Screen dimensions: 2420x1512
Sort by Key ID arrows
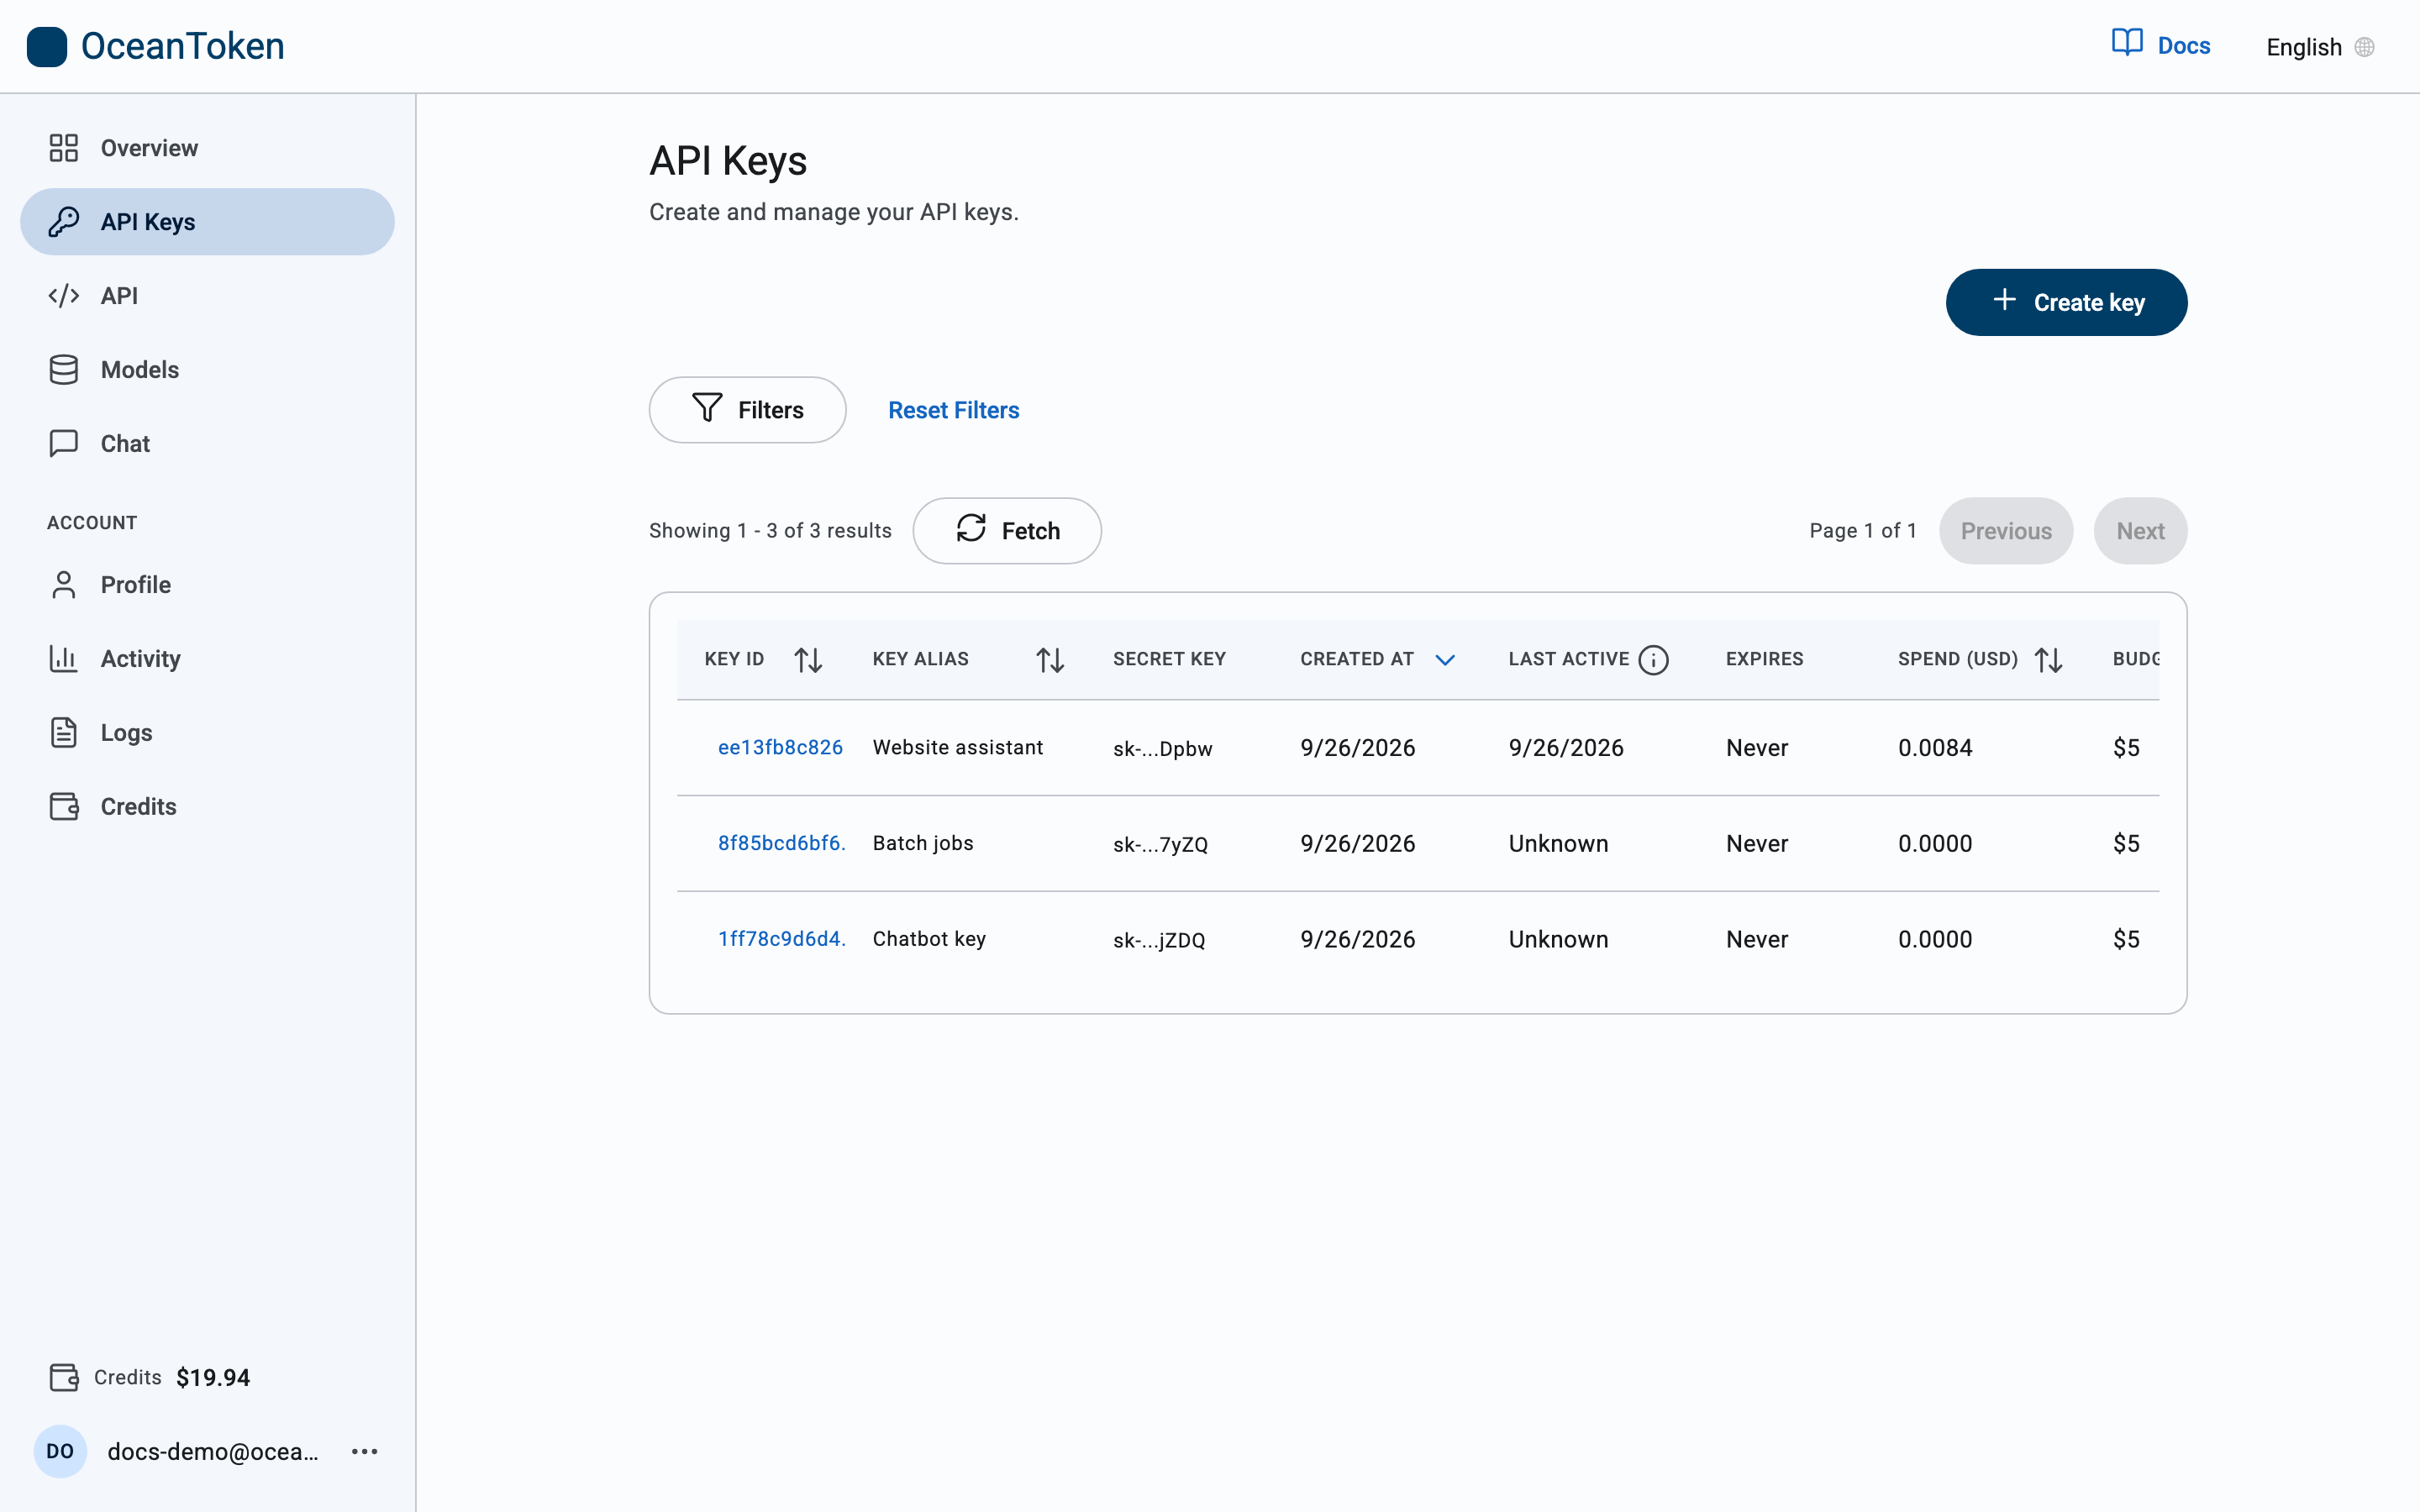(808, 659)
